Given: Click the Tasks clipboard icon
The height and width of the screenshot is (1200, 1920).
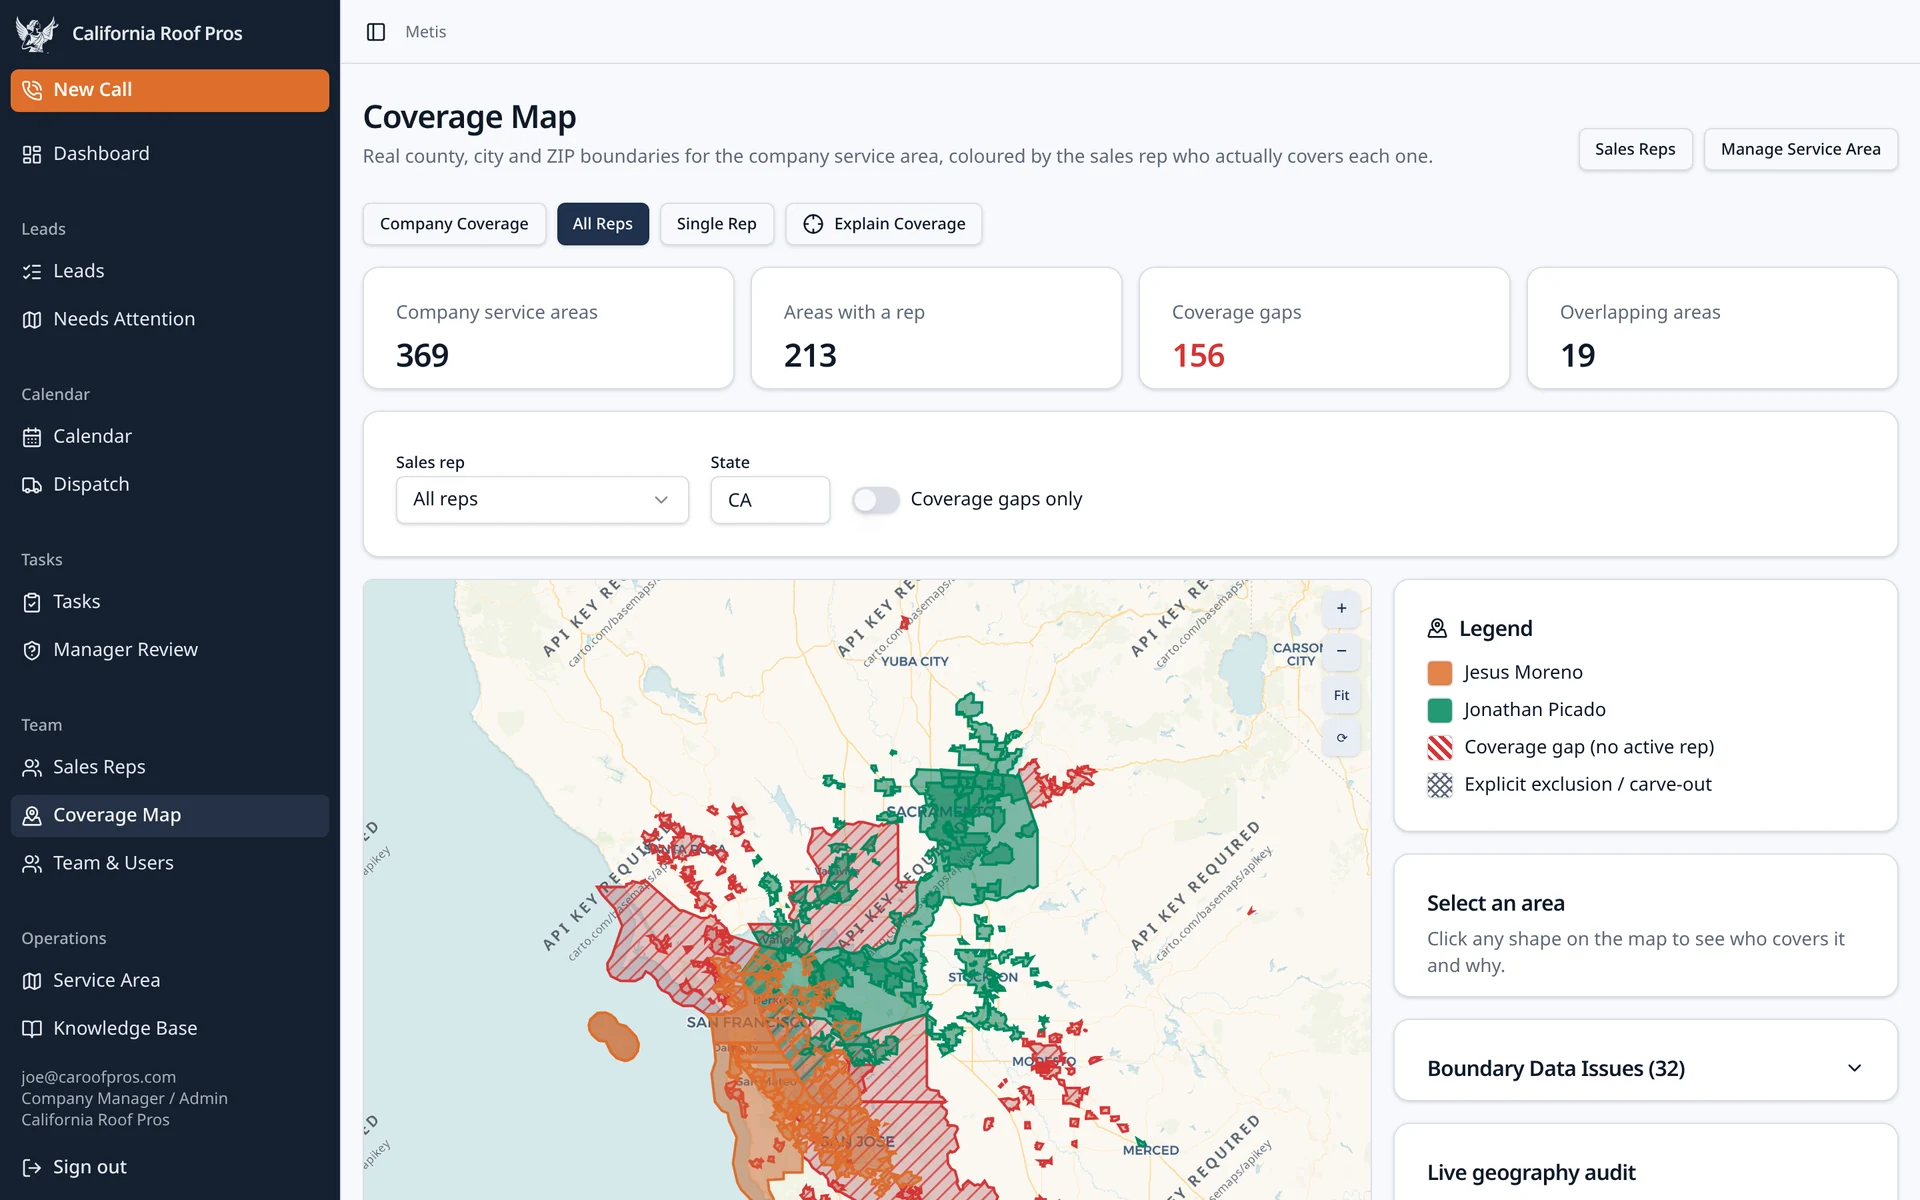Looking at the screenshot, I should 32,602.
